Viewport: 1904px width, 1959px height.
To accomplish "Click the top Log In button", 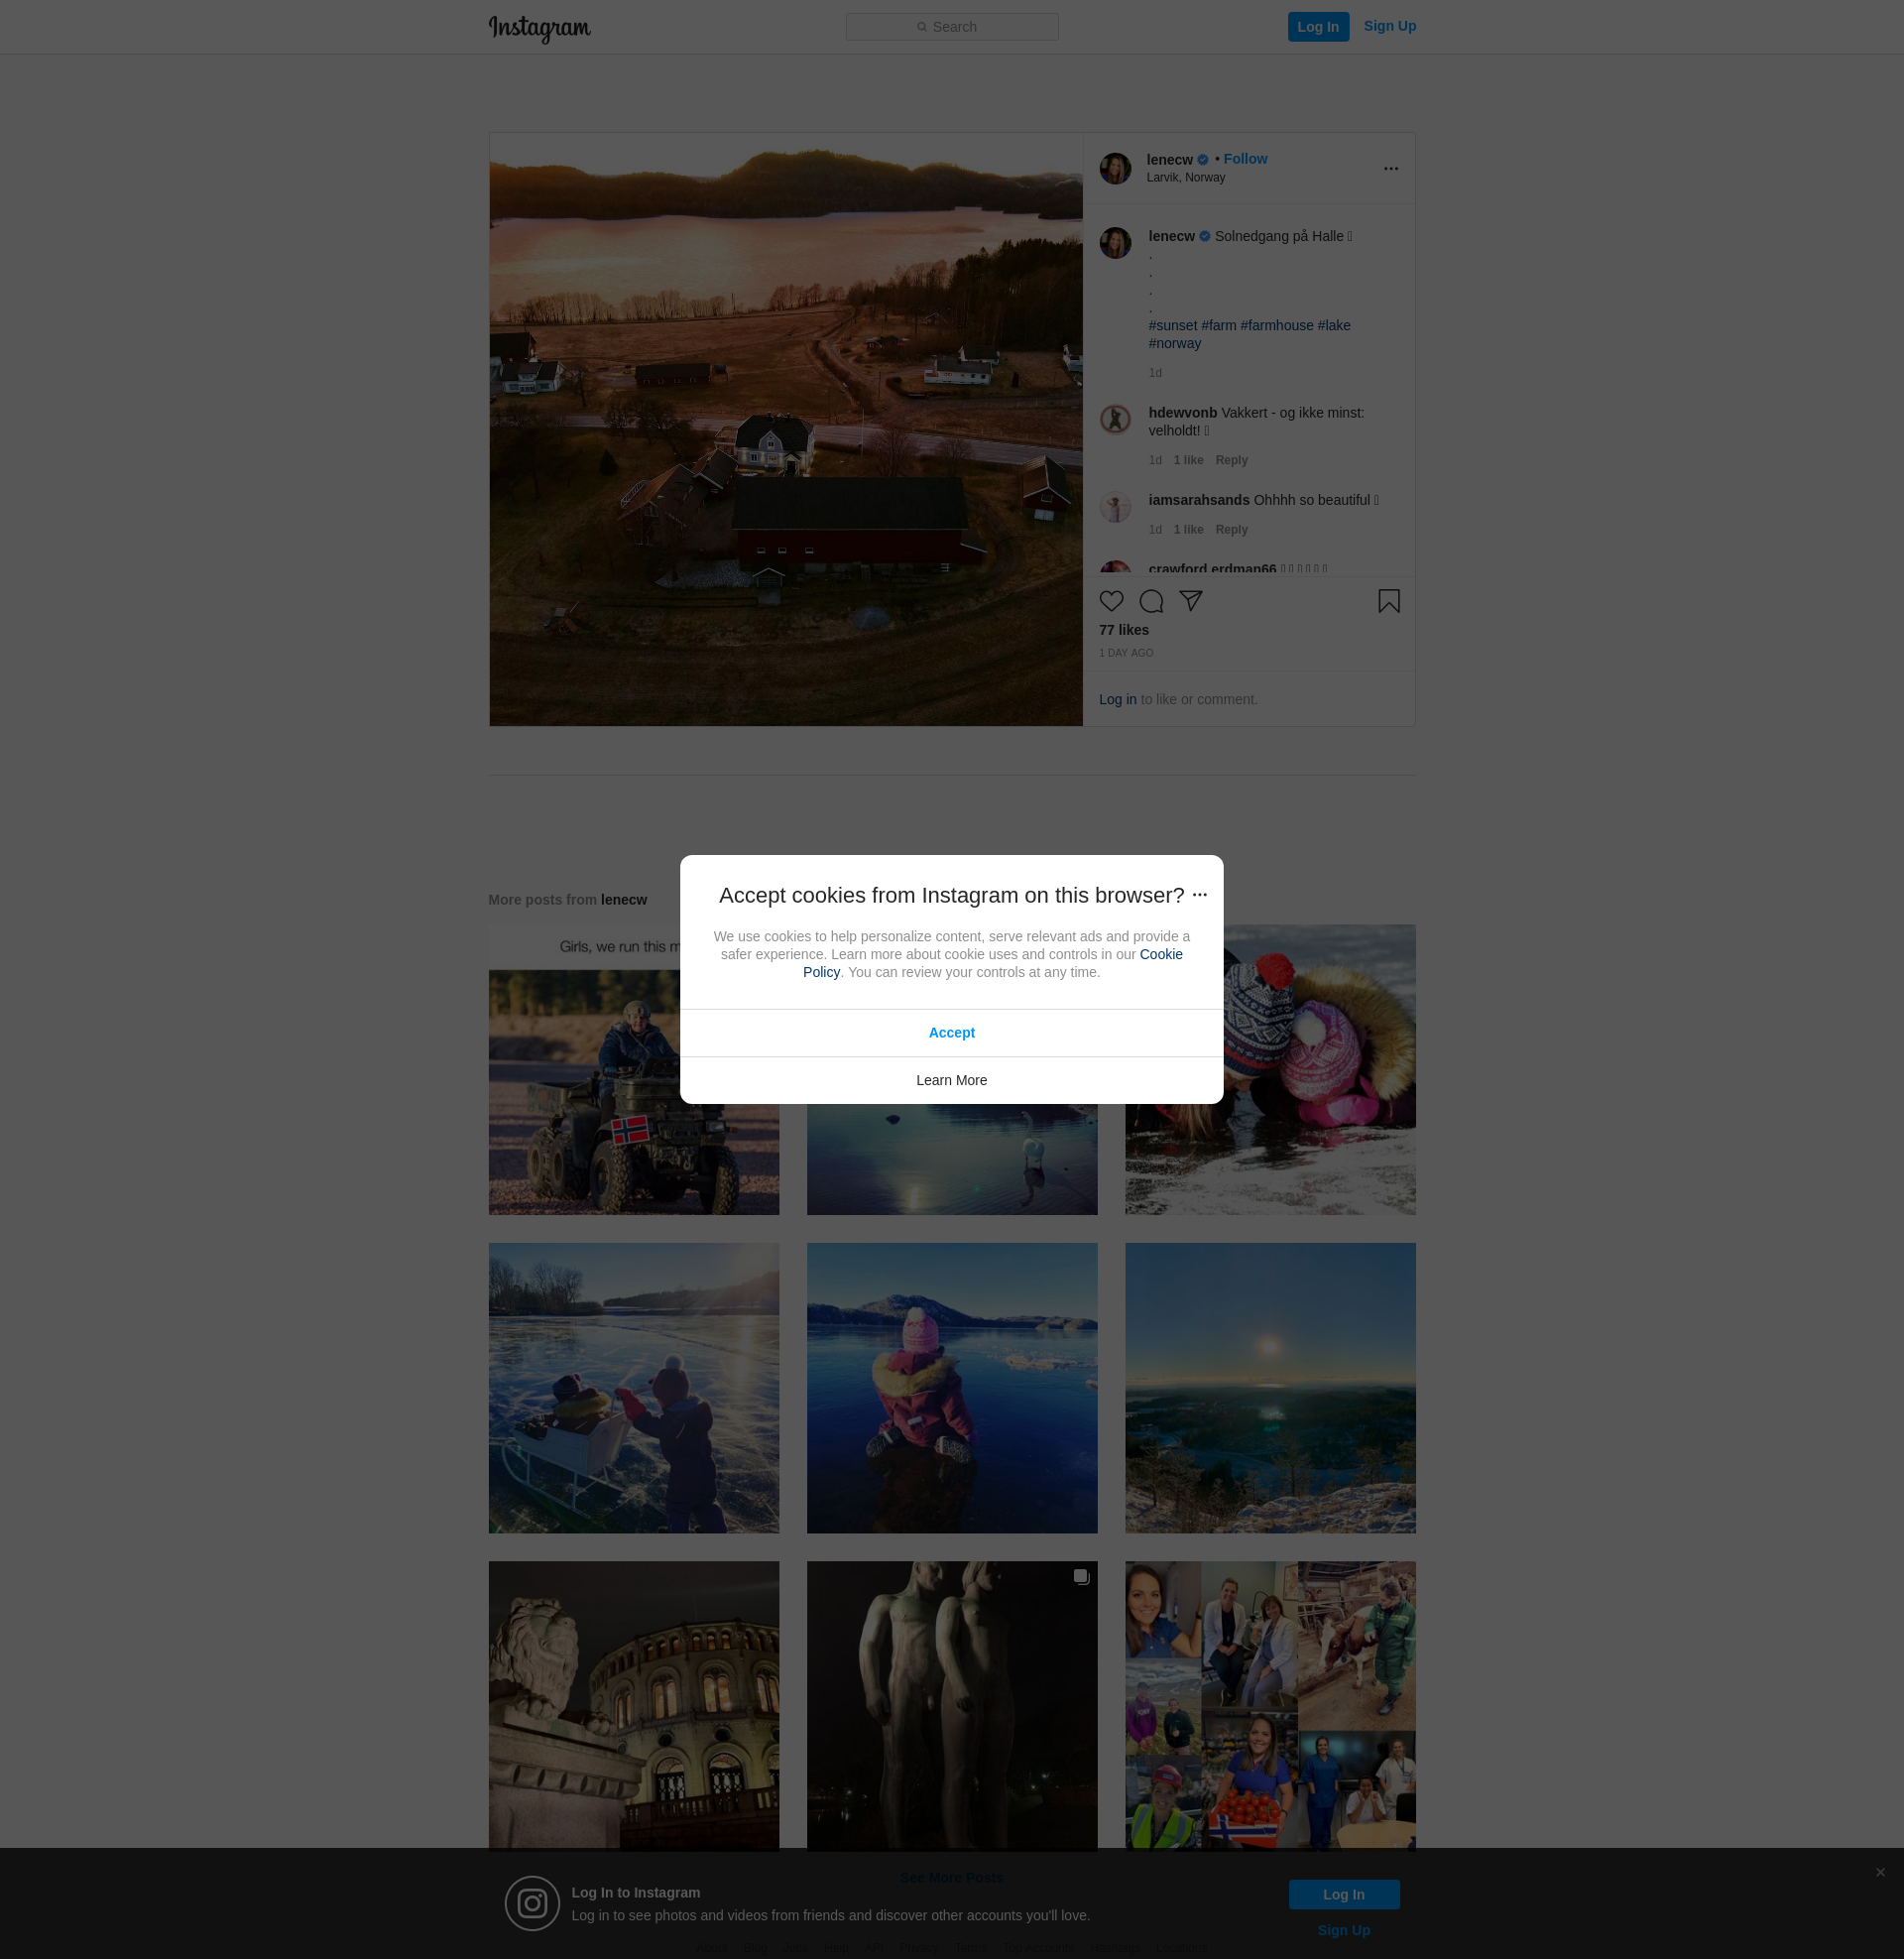I will click(x=1317, y=27).
